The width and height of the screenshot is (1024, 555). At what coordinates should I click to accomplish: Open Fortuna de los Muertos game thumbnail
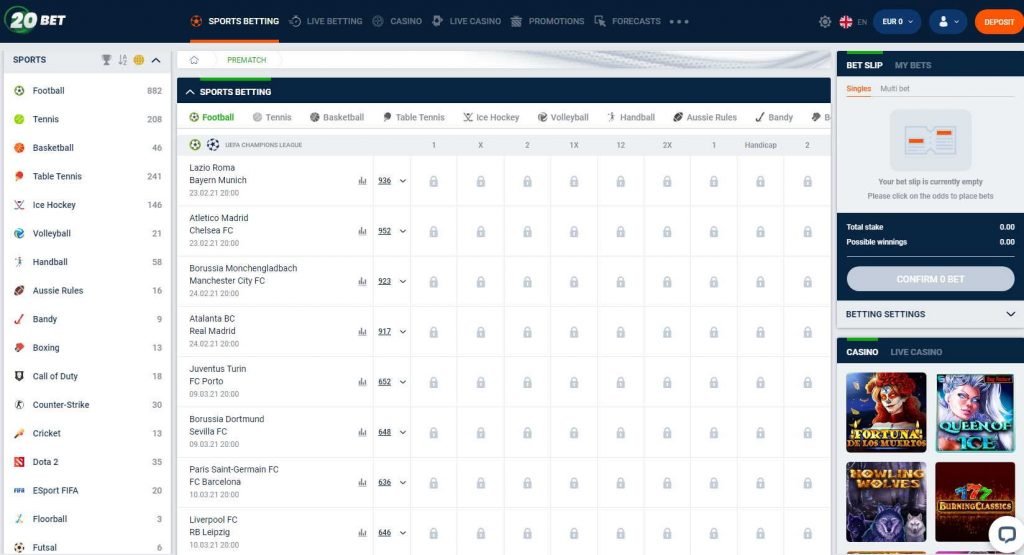(x=886, y=413)
